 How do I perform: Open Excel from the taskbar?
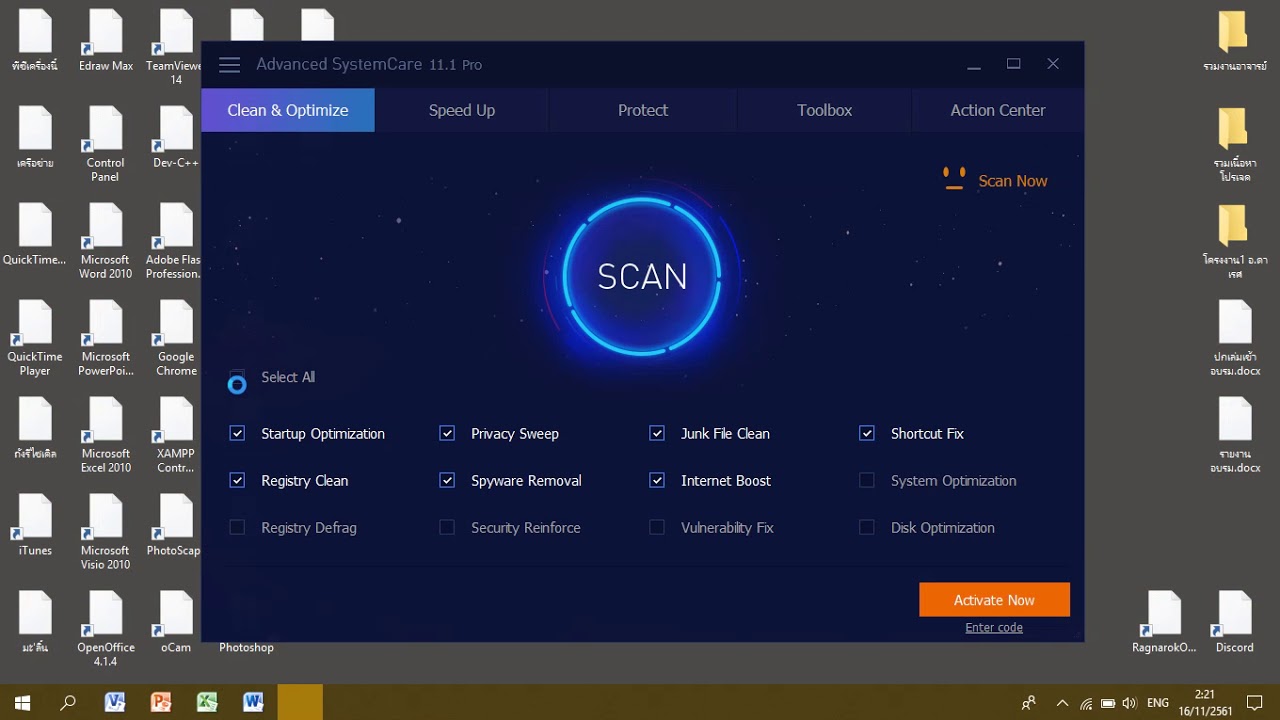click(x=207, y=702)
